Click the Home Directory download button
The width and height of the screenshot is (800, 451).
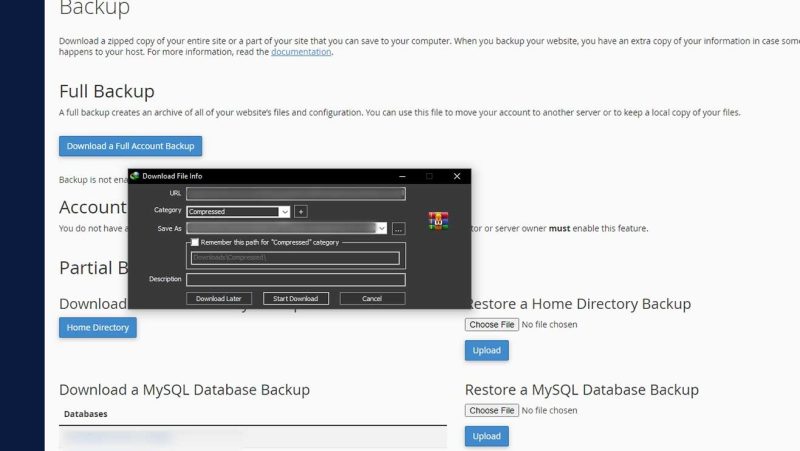pyautogui.click(x=97, y=327)
